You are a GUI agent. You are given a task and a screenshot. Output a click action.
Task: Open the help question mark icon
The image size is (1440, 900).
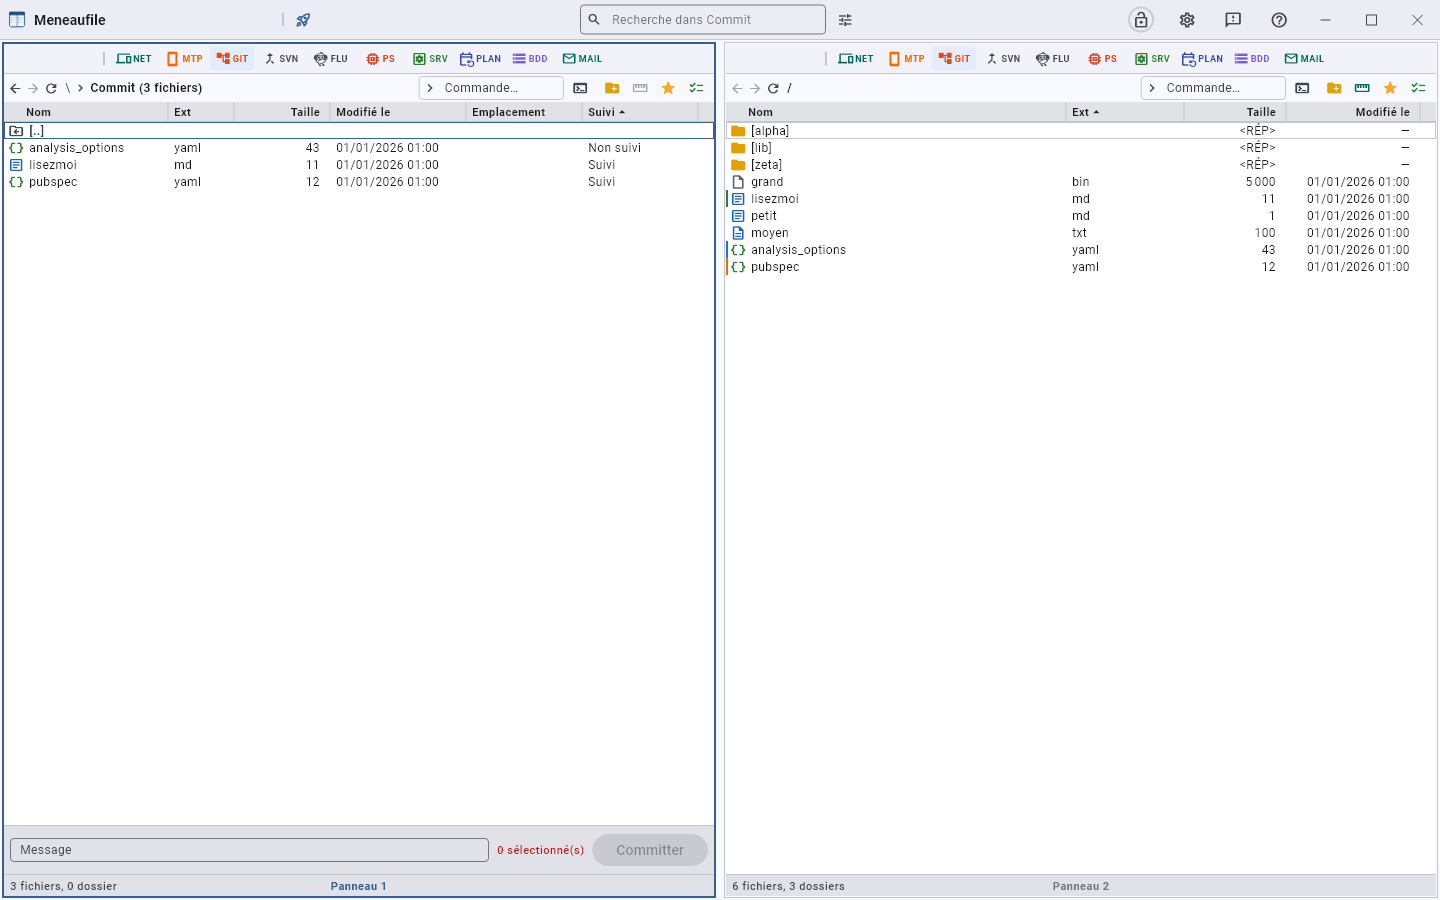[1279, 20]
